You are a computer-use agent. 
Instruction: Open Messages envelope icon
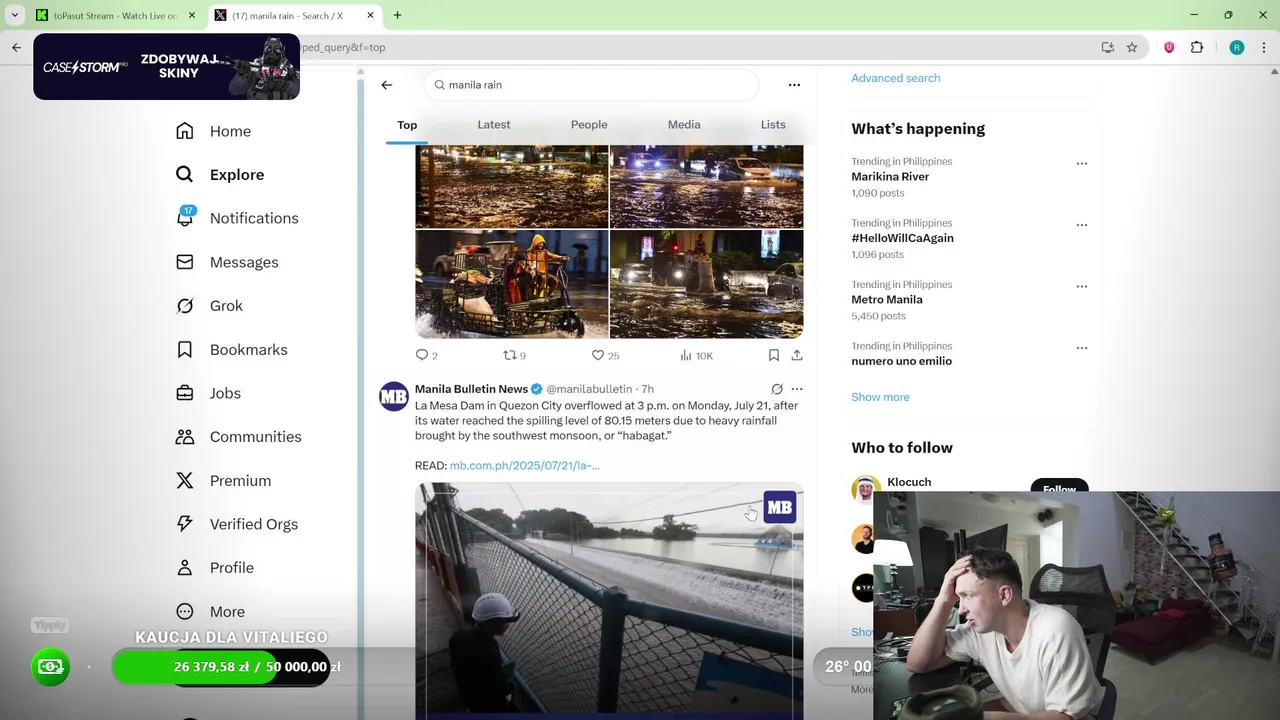(x=185, y=262)
